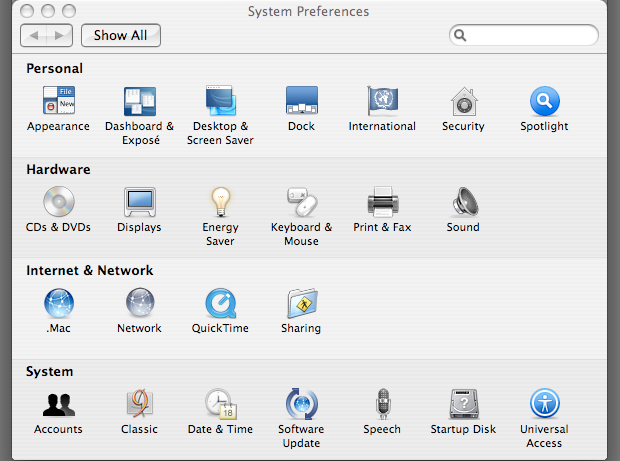Image resolution: width=620 pixels, height=461 pixels.
Task: Close the System Preferences window
Action: [x=27, y=11]
